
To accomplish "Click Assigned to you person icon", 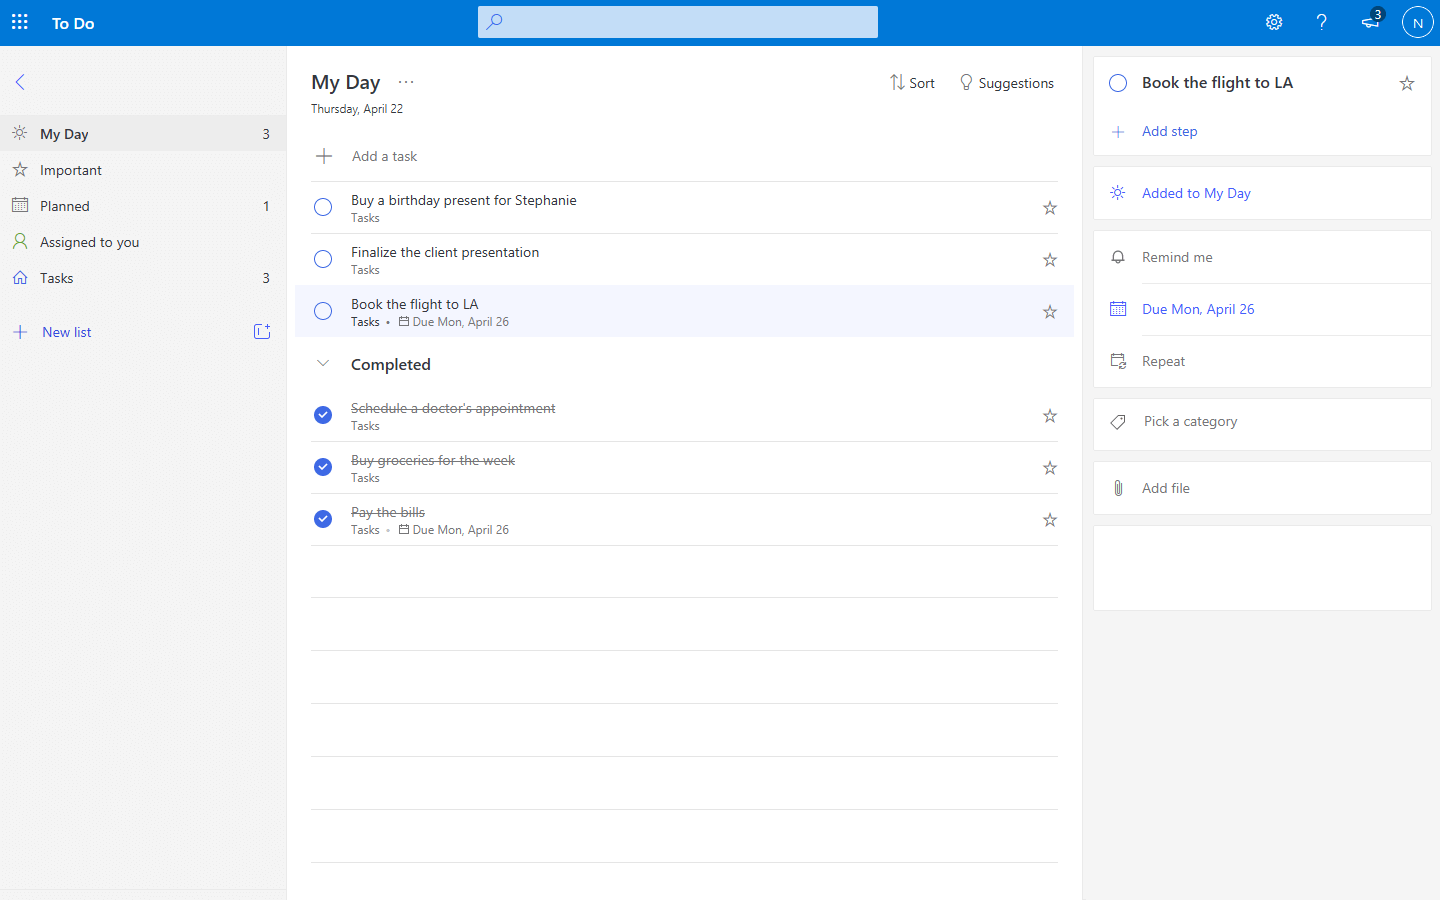I will 20,241.
